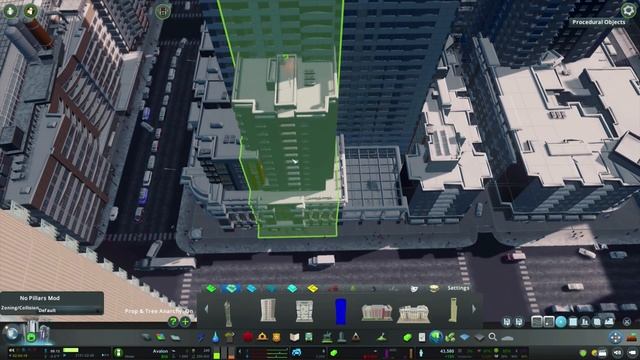
Task: Open the Unique Buildings menu
Action: tap(341, 337)
